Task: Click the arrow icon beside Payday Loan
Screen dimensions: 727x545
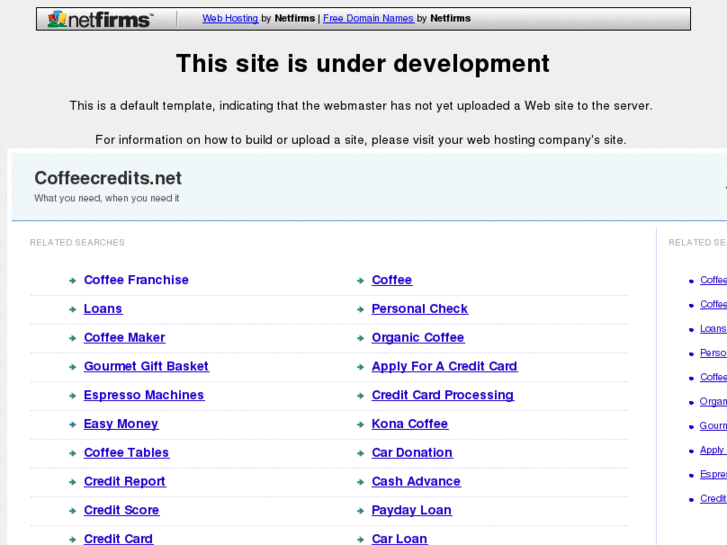Action: 360,511
